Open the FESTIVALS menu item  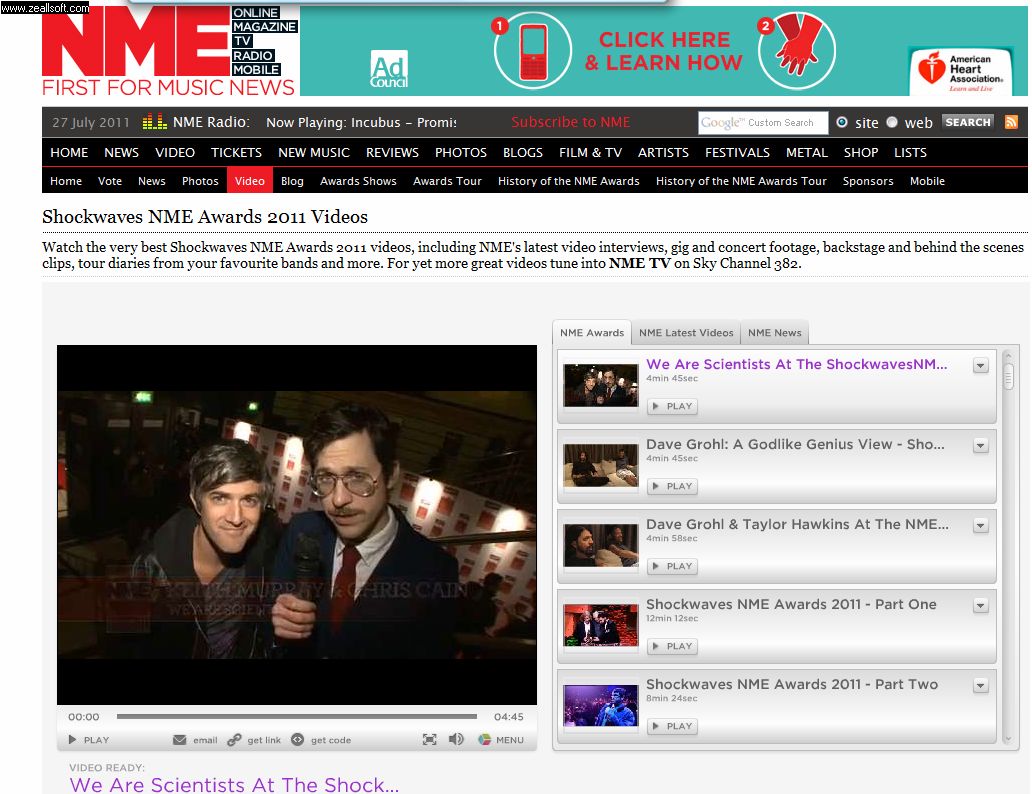[x=737, y=153]
